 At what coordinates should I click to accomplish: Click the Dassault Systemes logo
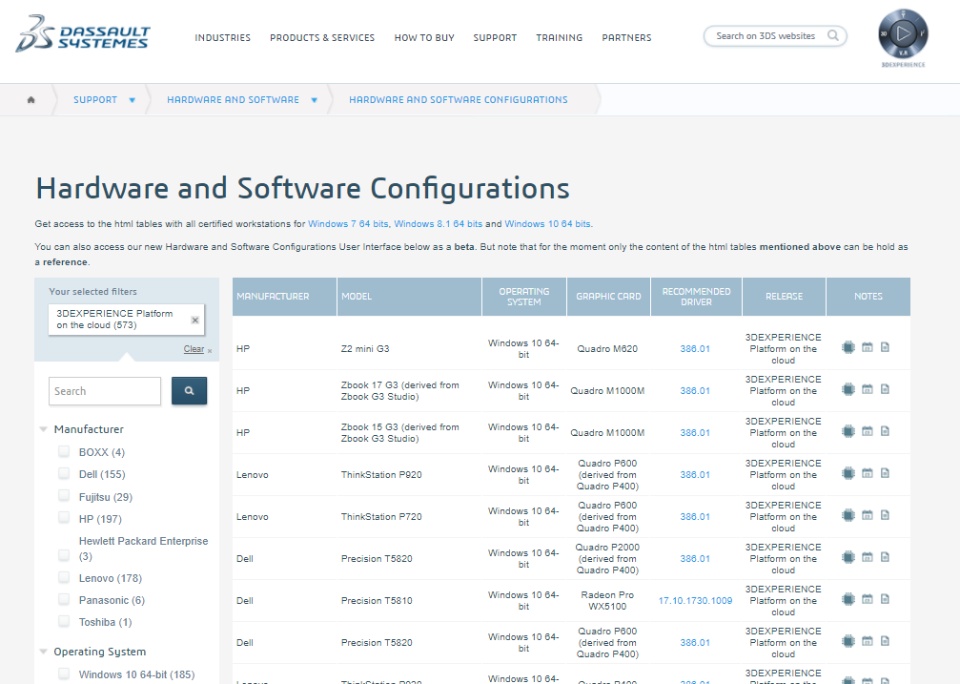pos(83,34)
